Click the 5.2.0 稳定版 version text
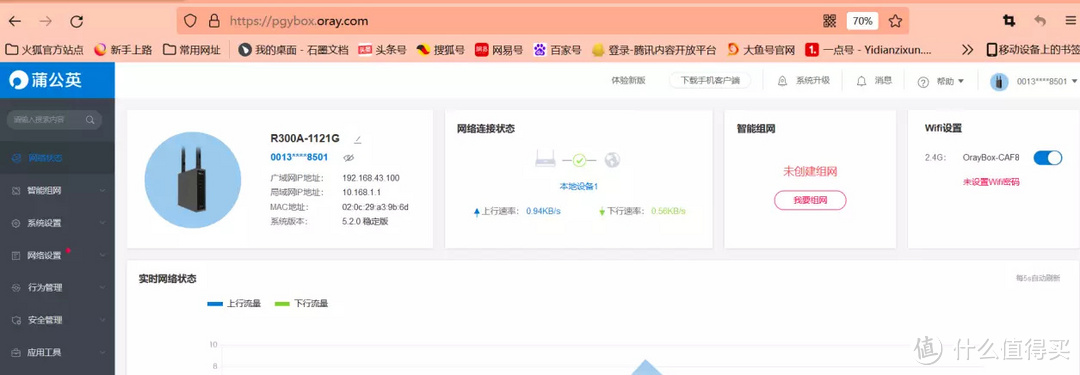 point(366,221)
